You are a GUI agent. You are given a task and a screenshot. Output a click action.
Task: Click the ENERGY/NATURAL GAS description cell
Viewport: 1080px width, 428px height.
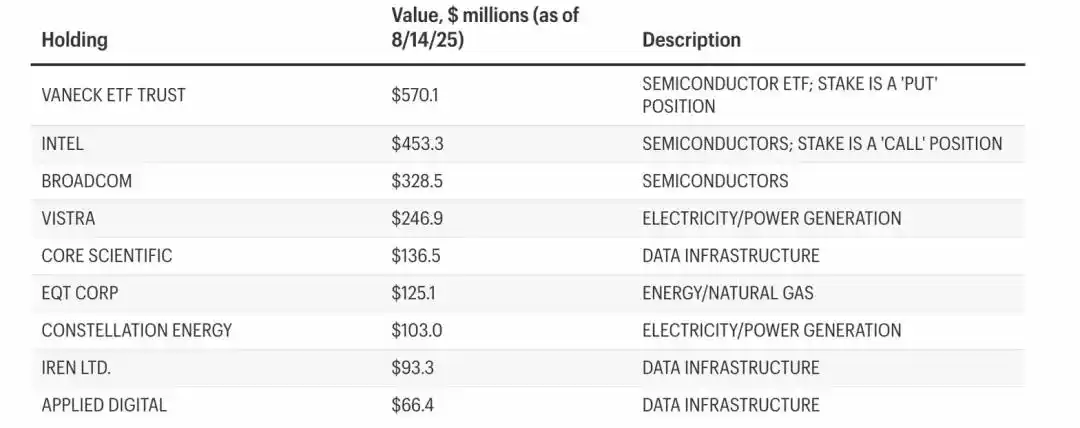tap(728, 293)
